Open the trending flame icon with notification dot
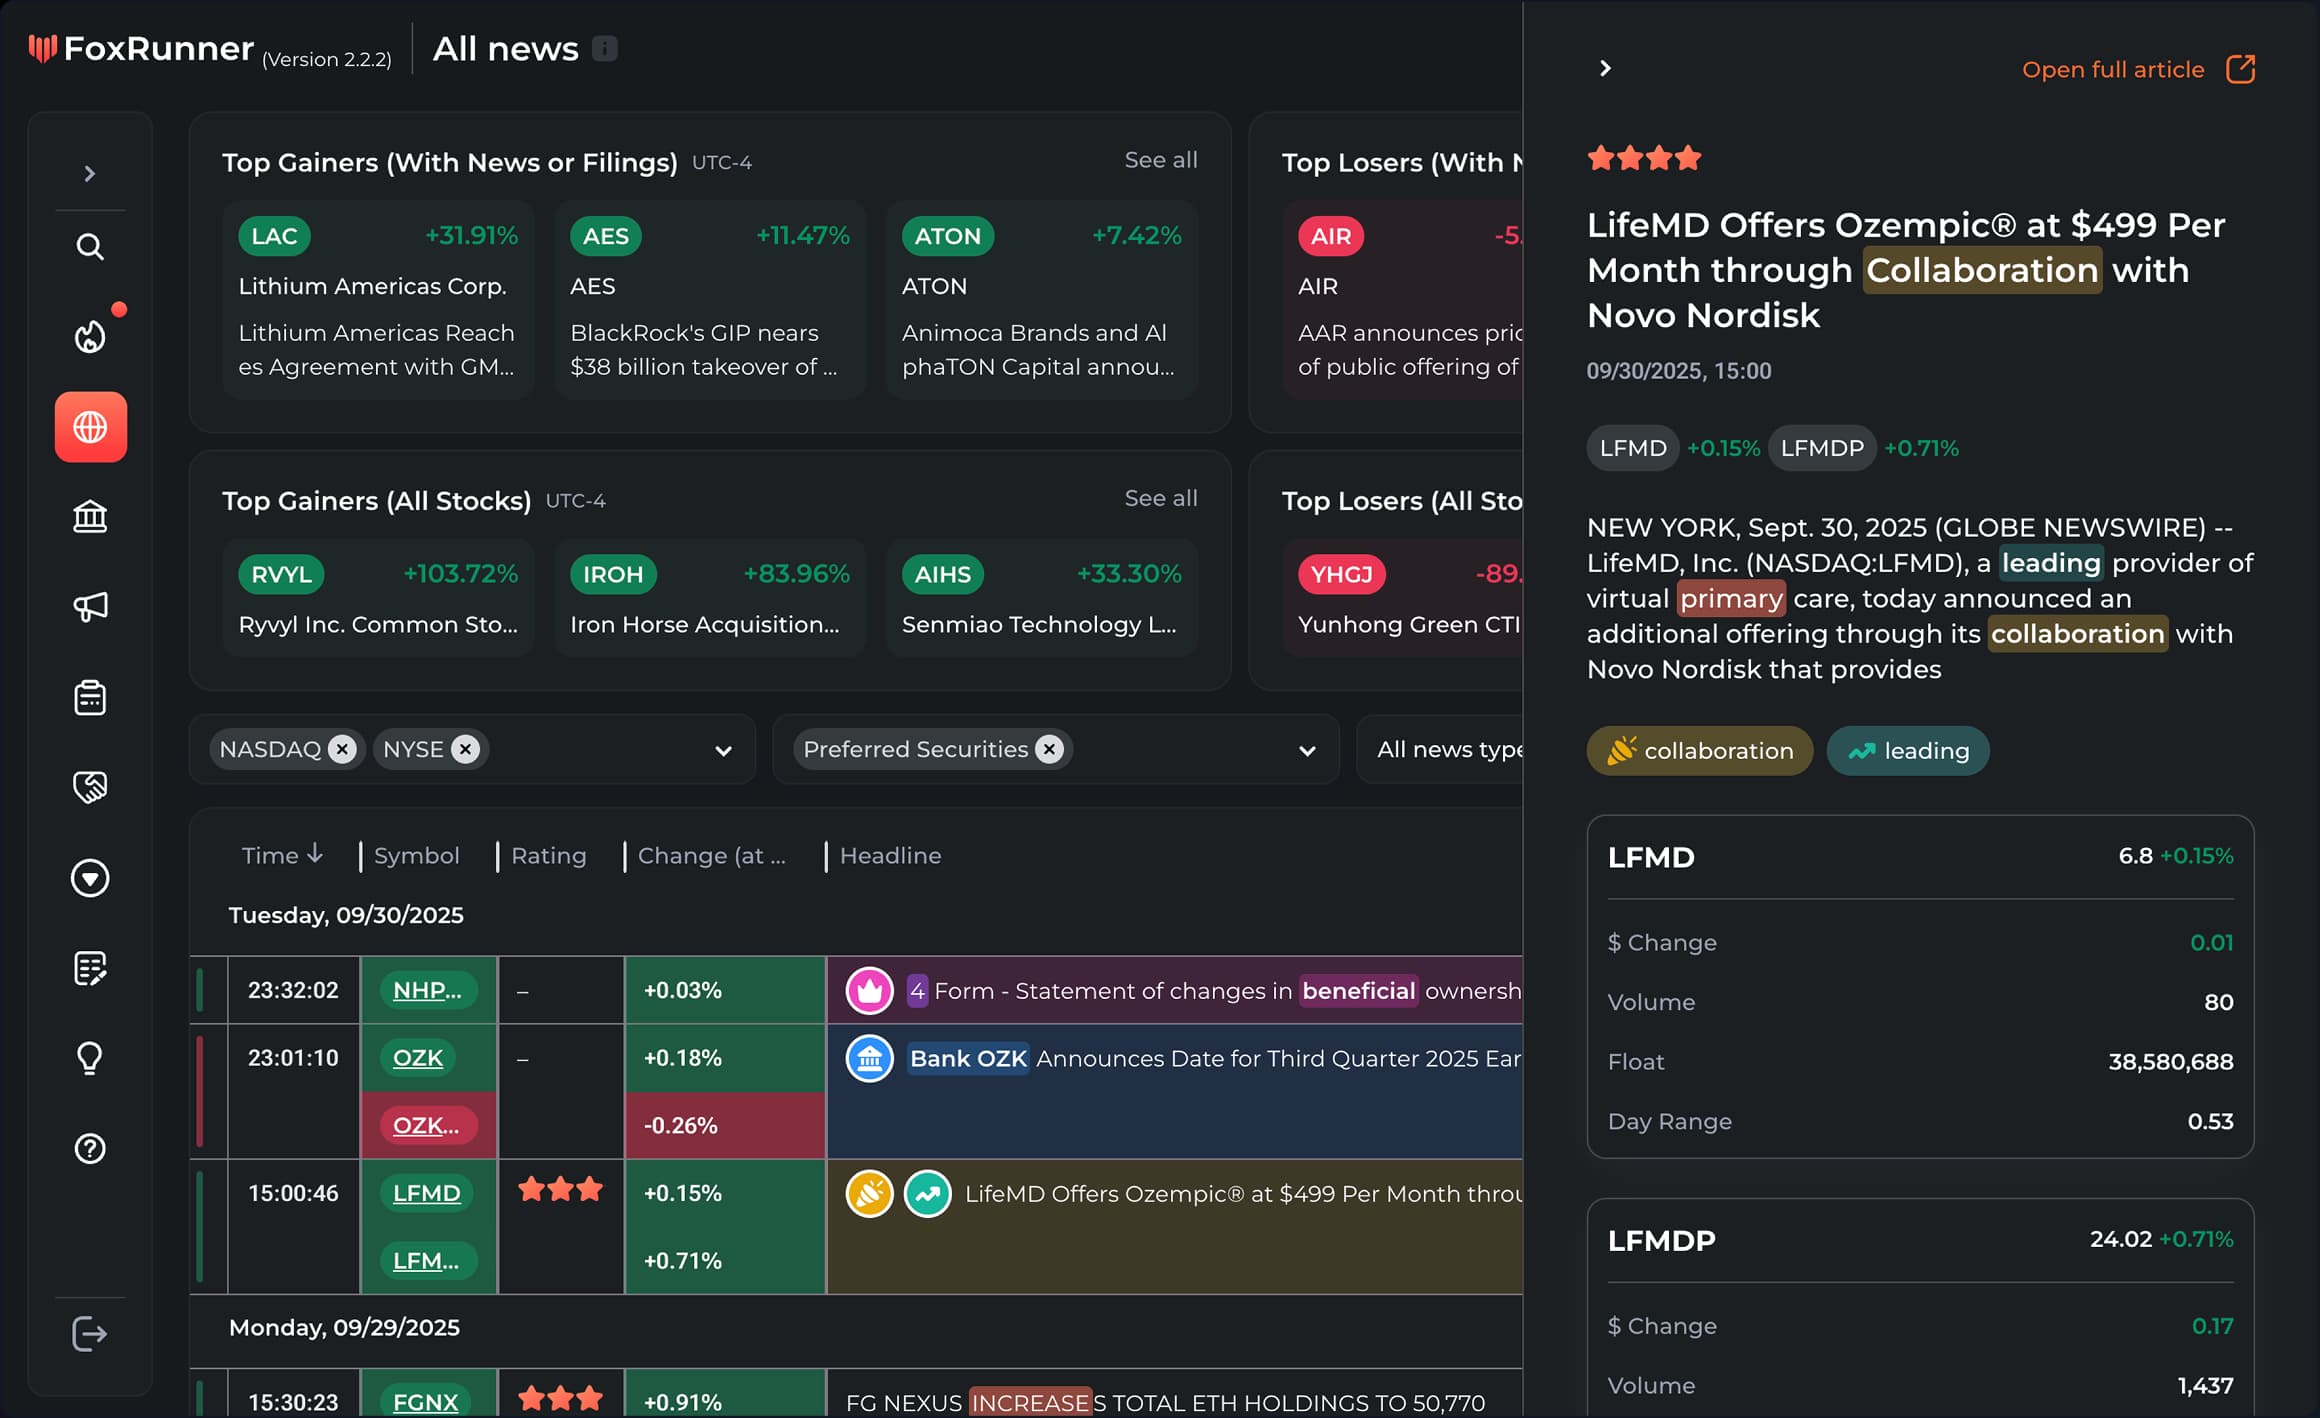This screenshot has width=2320, height=1418. tap(90, 337)
